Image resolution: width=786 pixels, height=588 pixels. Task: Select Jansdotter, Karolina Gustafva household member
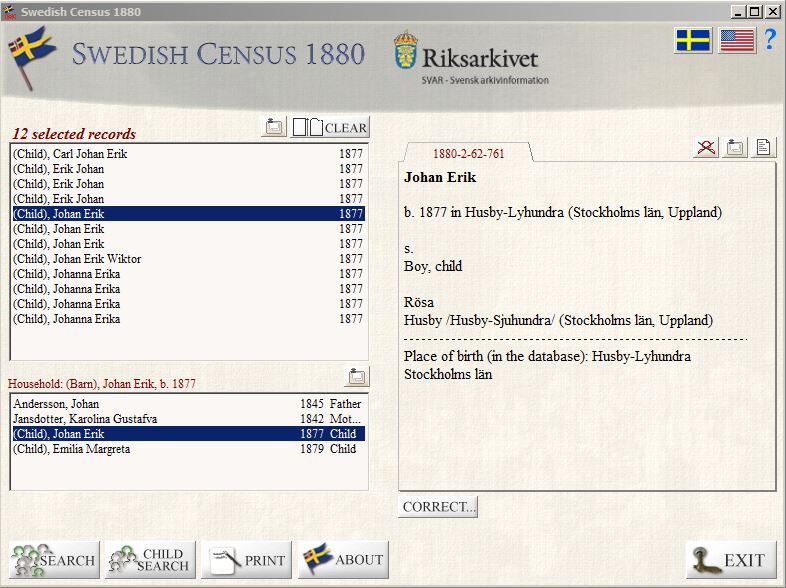click(188, 419)
